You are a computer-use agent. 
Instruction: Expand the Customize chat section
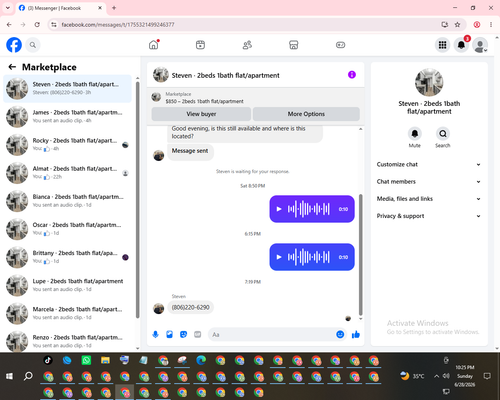pyautogui.click(x=429, y=164)
